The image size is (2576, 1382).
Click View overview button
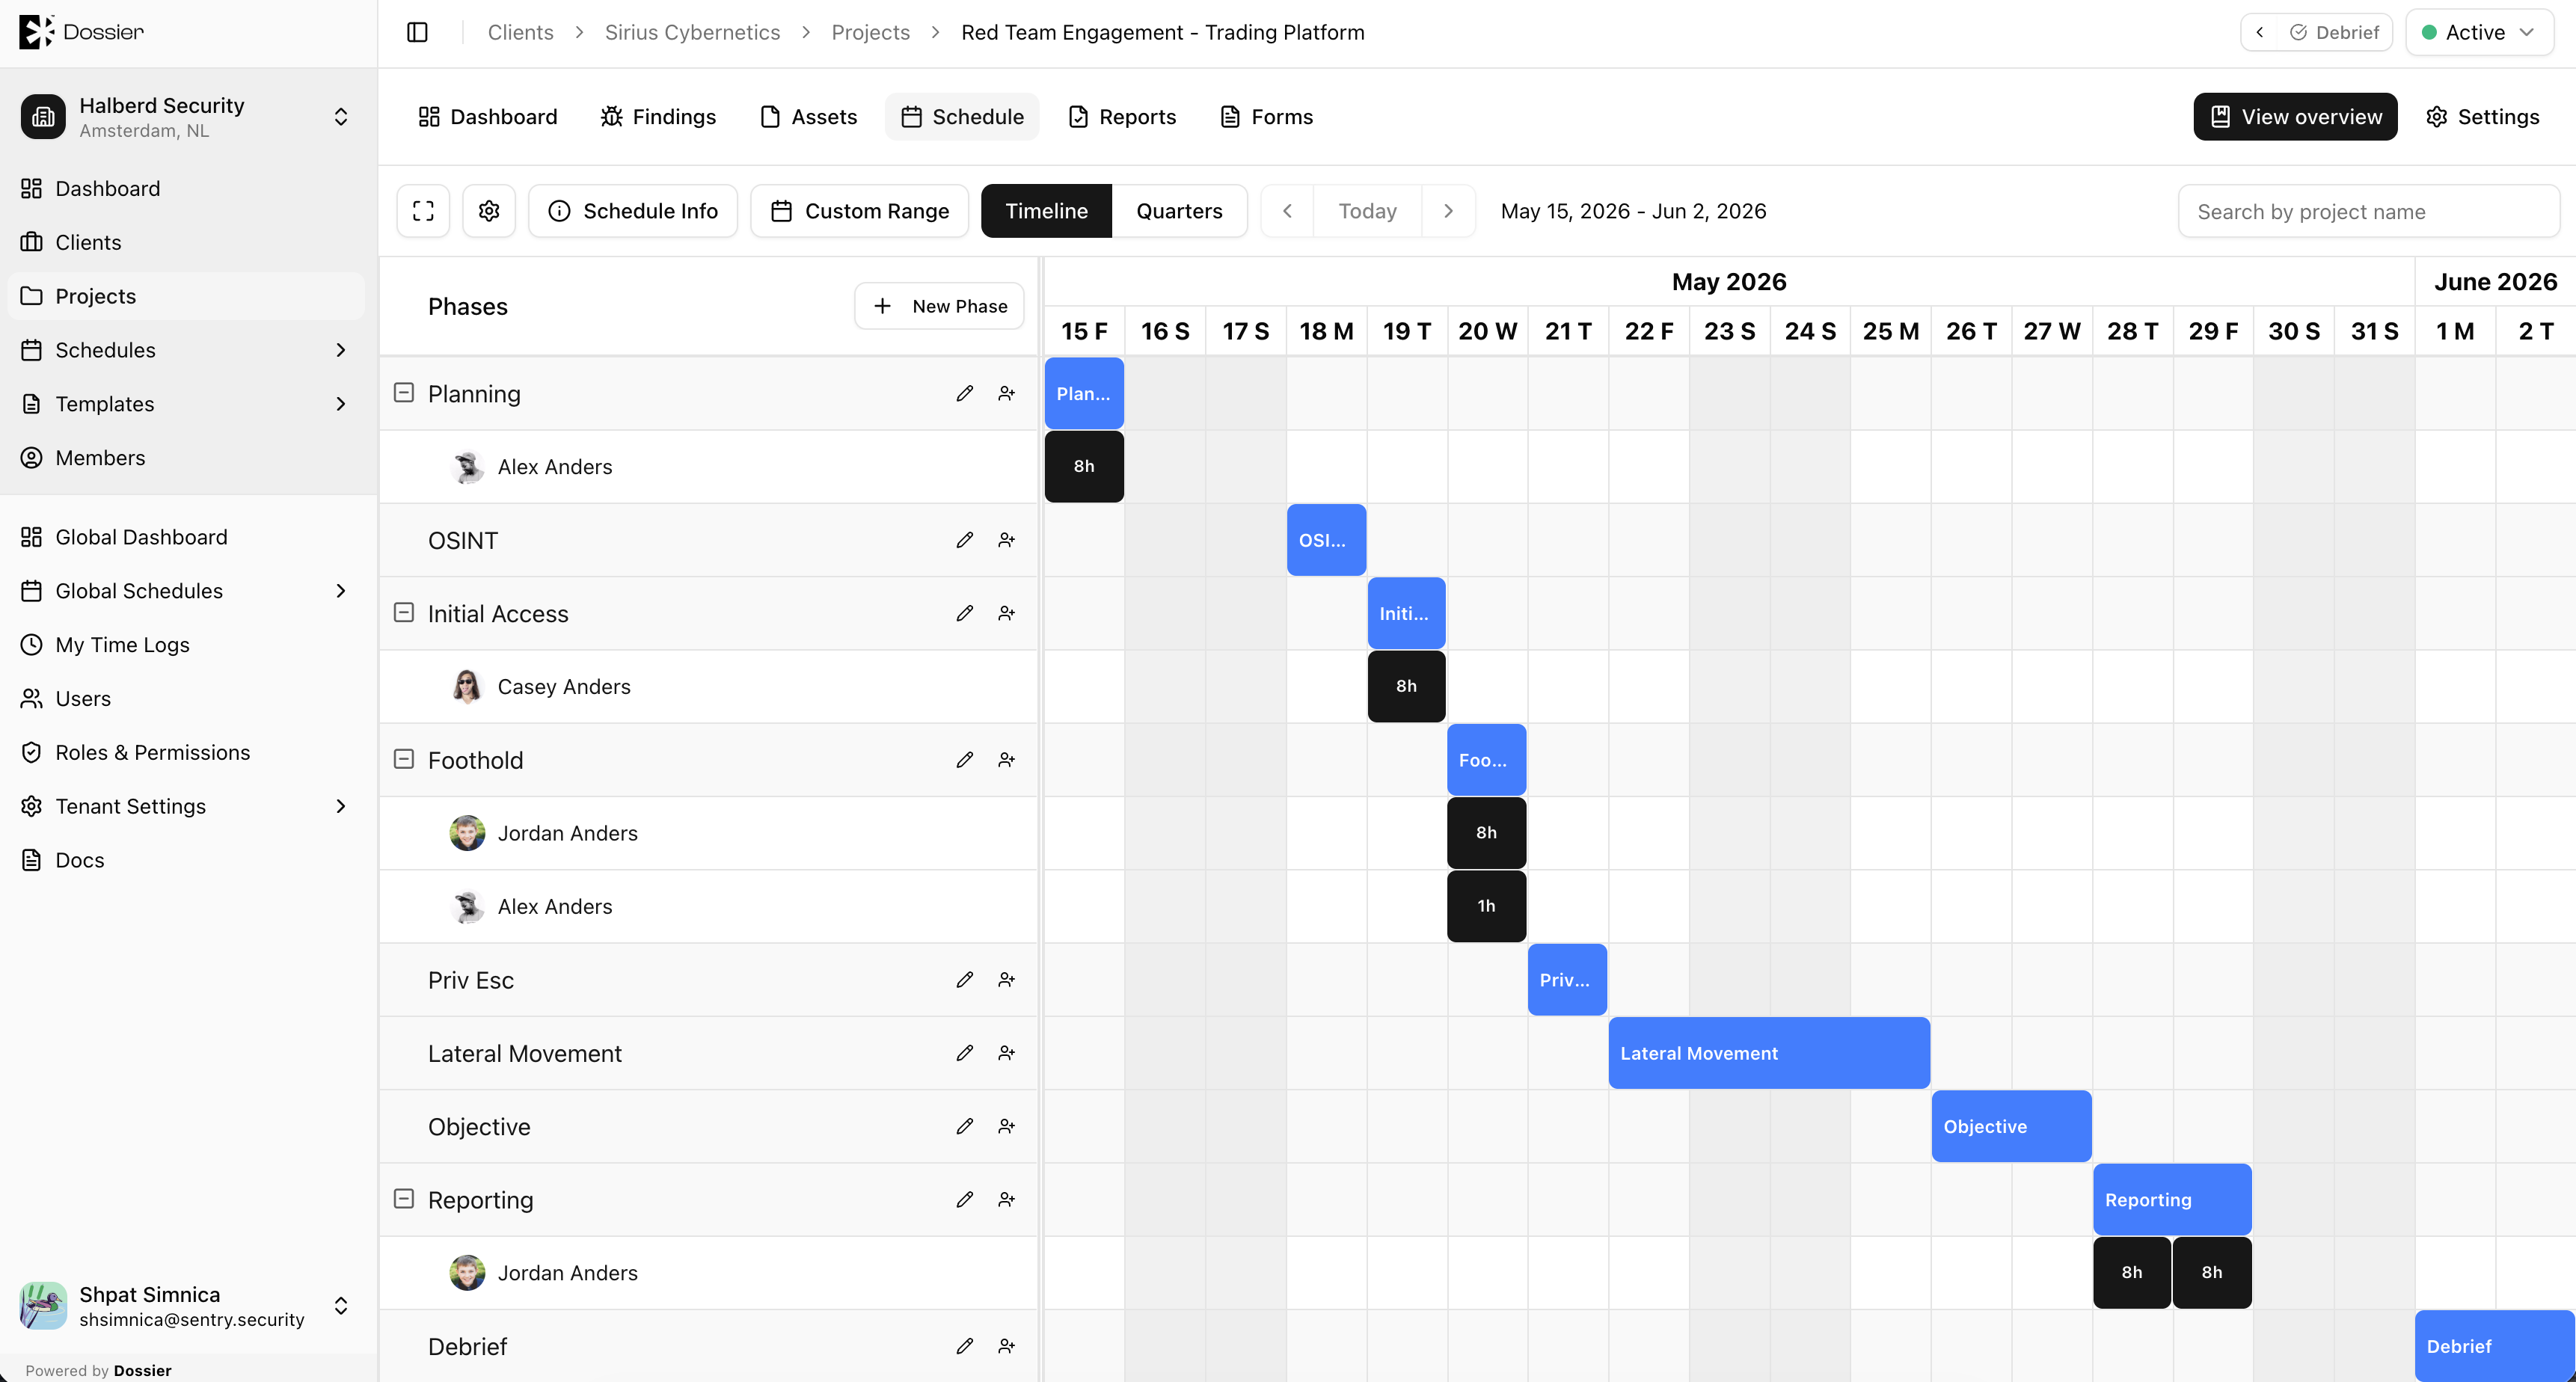(x=2295, y=117)
